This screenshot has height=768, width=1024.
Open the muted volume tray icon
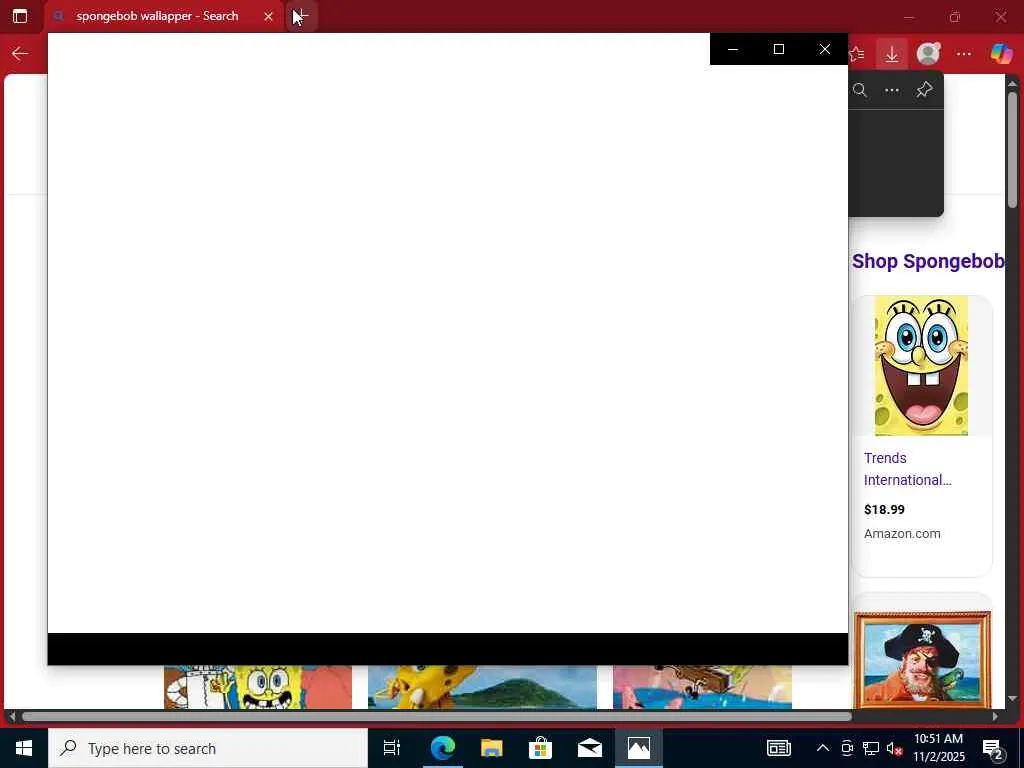coord(894,748)
